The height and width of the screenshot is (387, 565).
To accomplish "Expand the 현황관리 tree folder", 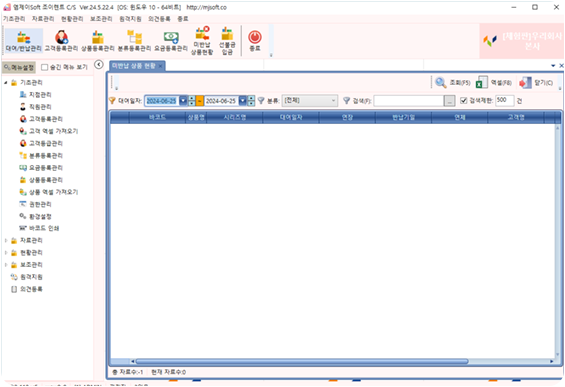I will [x=6, y=253].
